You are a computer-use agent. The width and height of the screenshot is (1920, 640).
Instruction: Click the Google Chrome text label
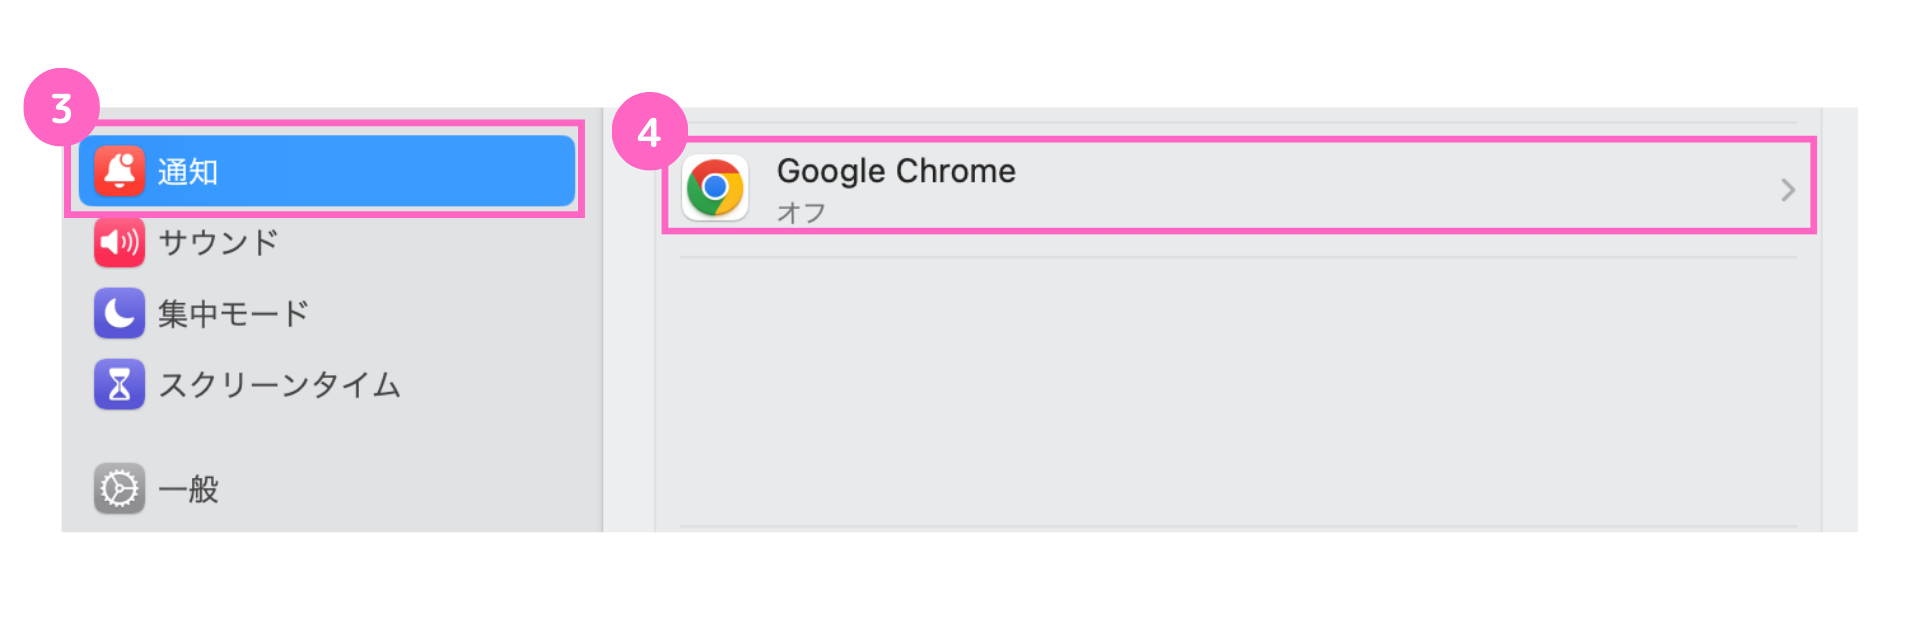point(896,171)
